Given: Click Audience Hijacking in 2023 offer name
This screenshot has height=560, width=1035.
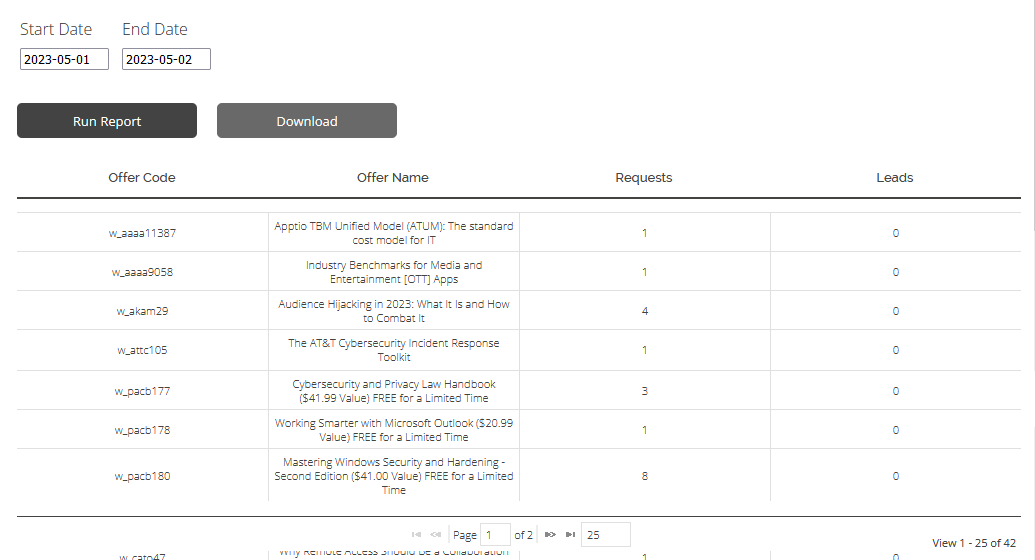Looking at the screenshot, I should point(394,310).
